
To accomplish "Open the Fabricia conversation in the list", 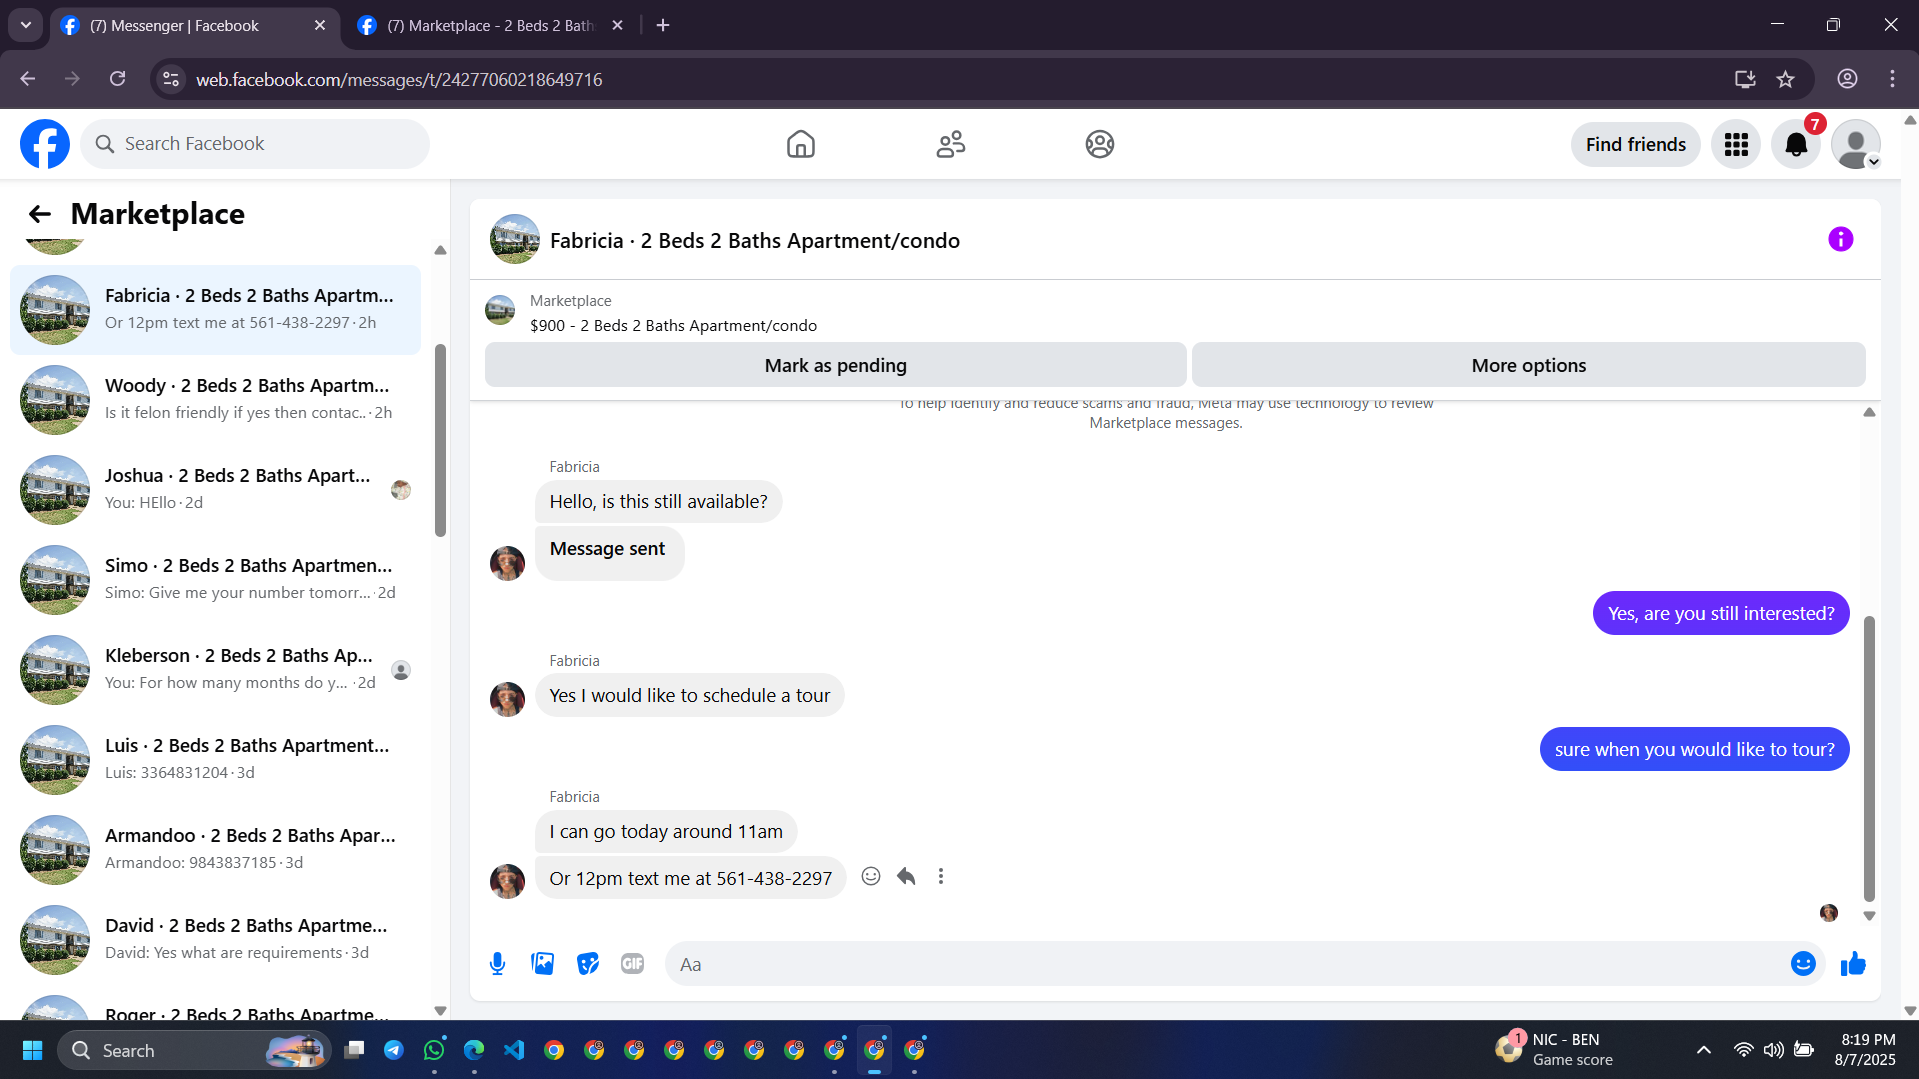I will (x=215, y=310).
